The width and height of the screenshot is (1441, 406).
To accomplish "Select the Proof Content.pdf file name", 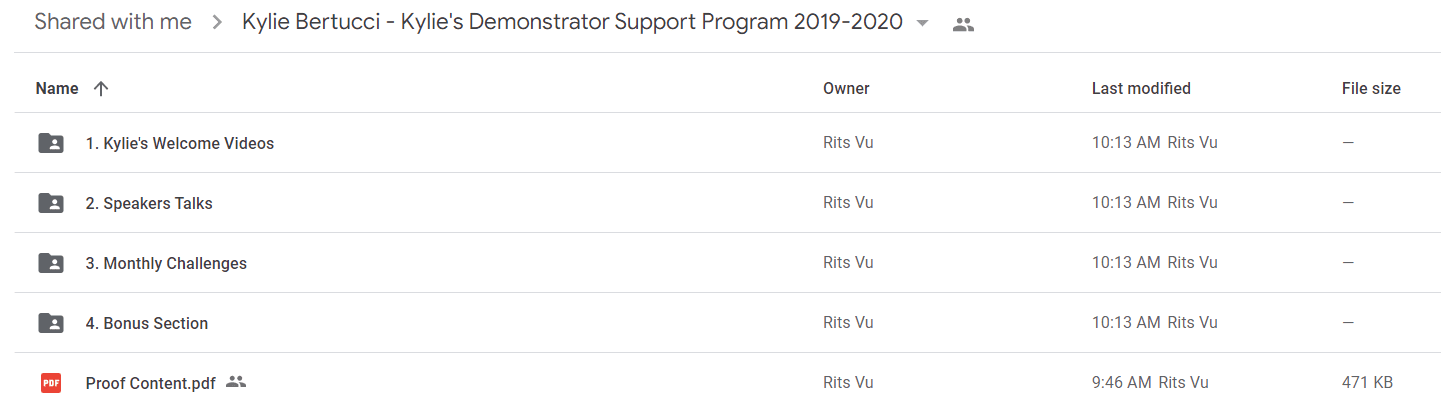I will 151,382.
